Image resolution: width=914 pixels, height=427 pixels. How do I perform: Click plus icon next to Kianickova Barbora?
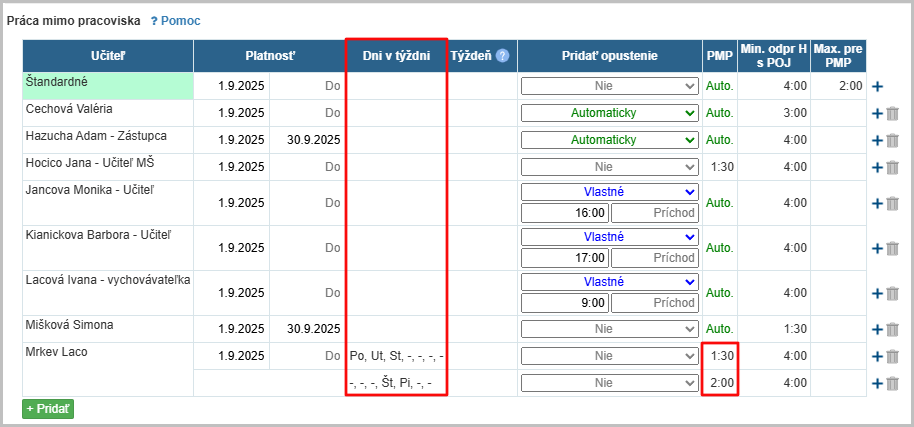[877, 248]
